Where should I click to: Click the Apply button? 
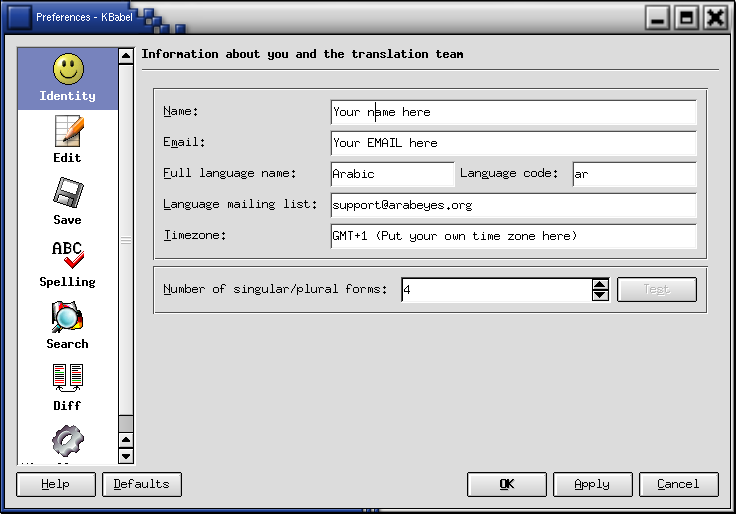pos(592,484)
